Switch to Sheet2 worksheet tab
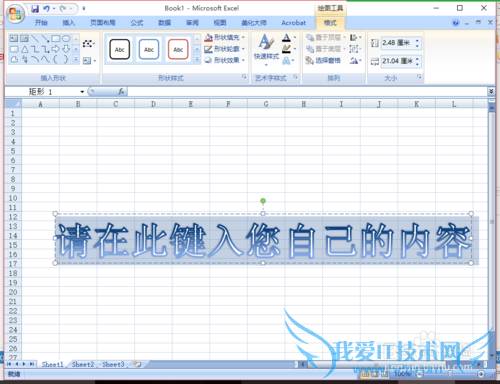Viewport: 500px width, 384px height. pyautogui.click(x=83, y=365)
